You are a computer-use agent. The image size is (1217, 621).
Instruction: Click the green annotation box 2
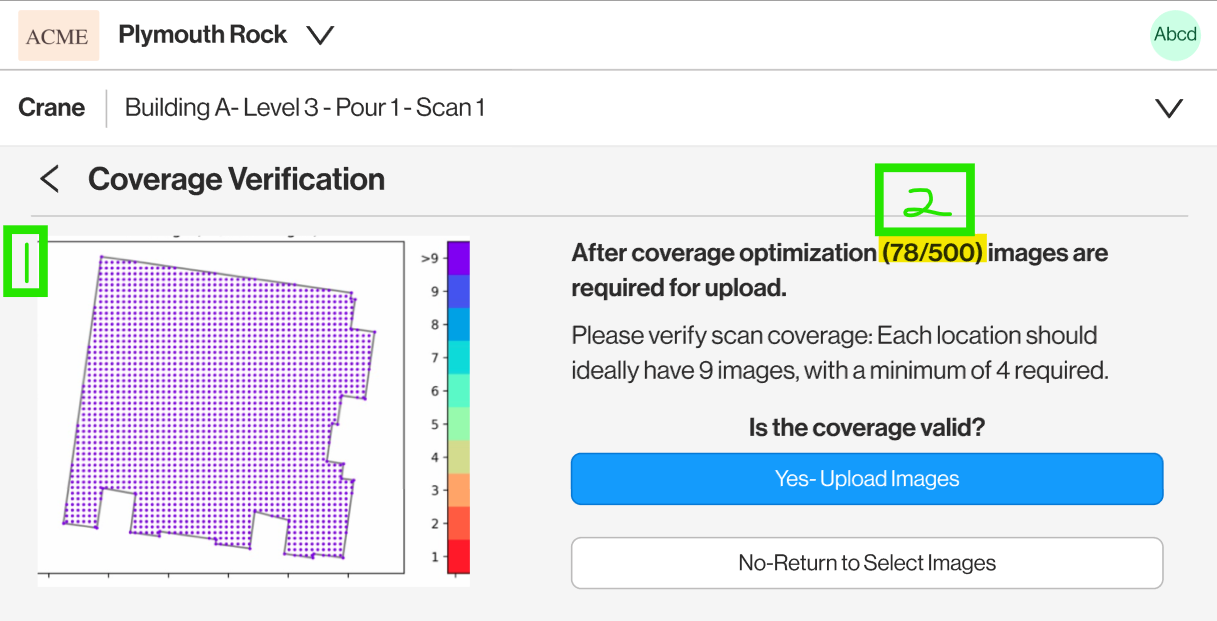(x=924, y=201)
